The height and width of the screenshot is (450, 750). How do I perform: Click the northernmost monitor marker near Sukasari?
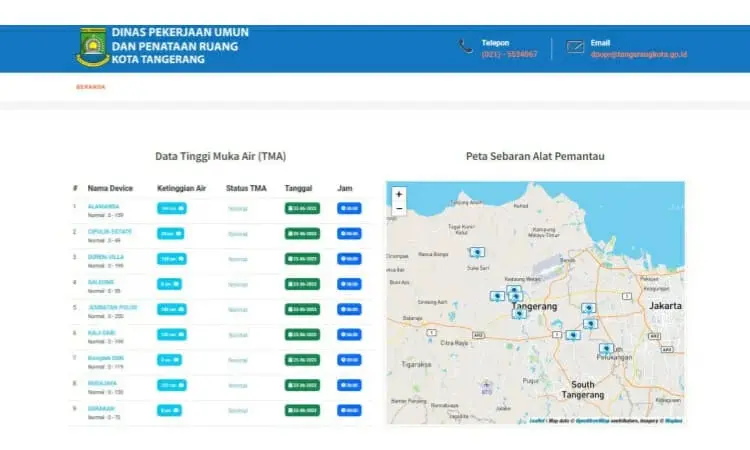[x=476, y=252]
